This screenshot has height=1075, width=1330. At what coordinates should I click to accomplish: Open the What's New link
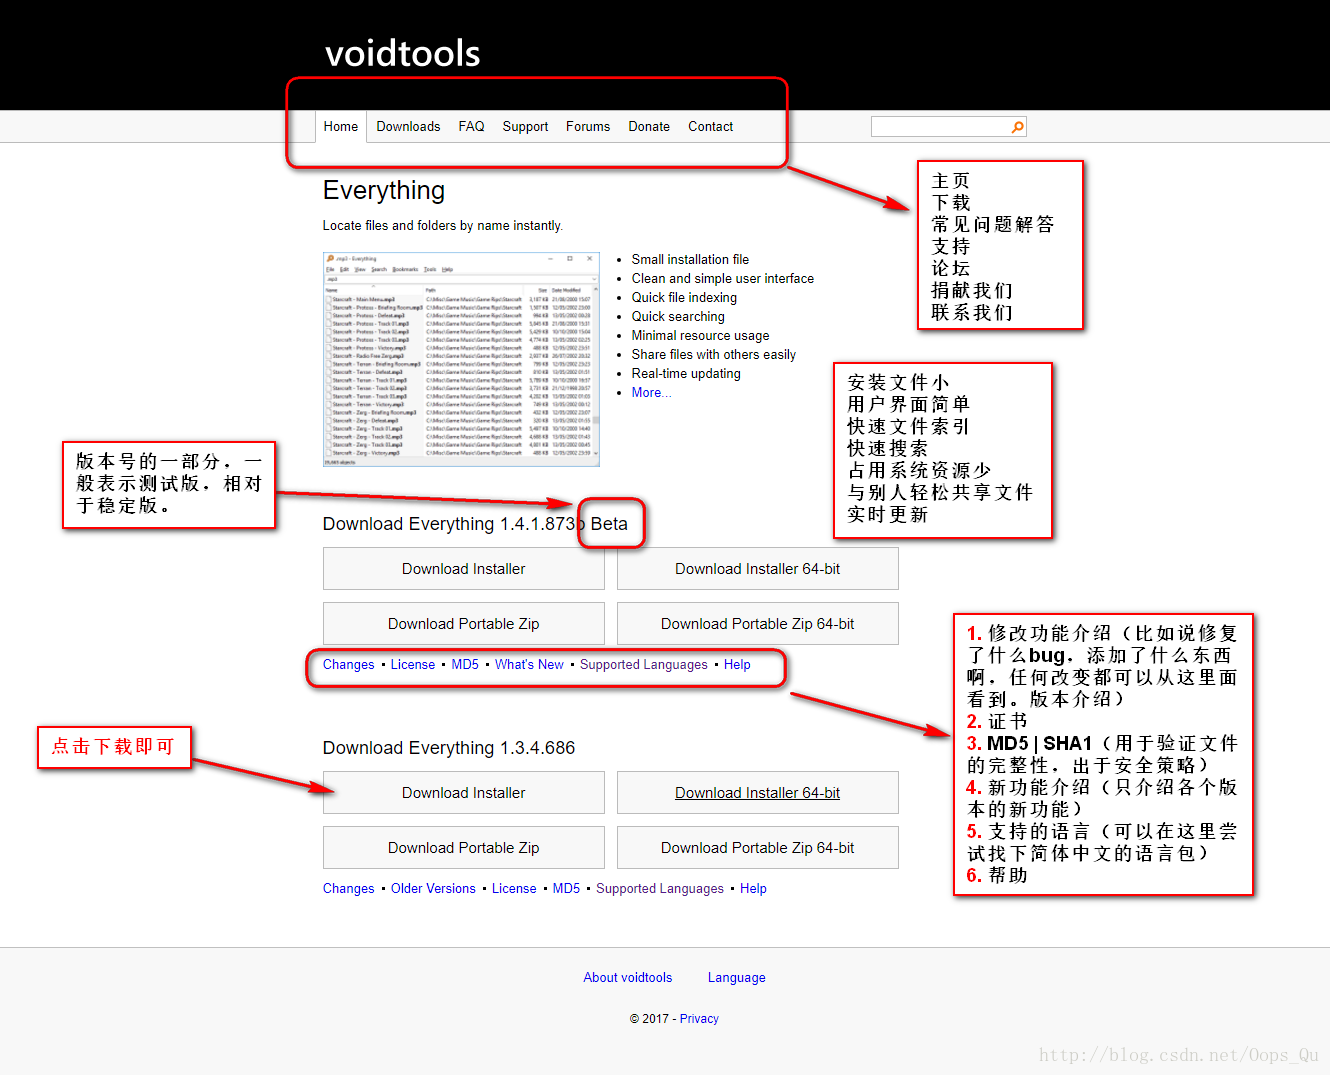[x=529, y=665]
